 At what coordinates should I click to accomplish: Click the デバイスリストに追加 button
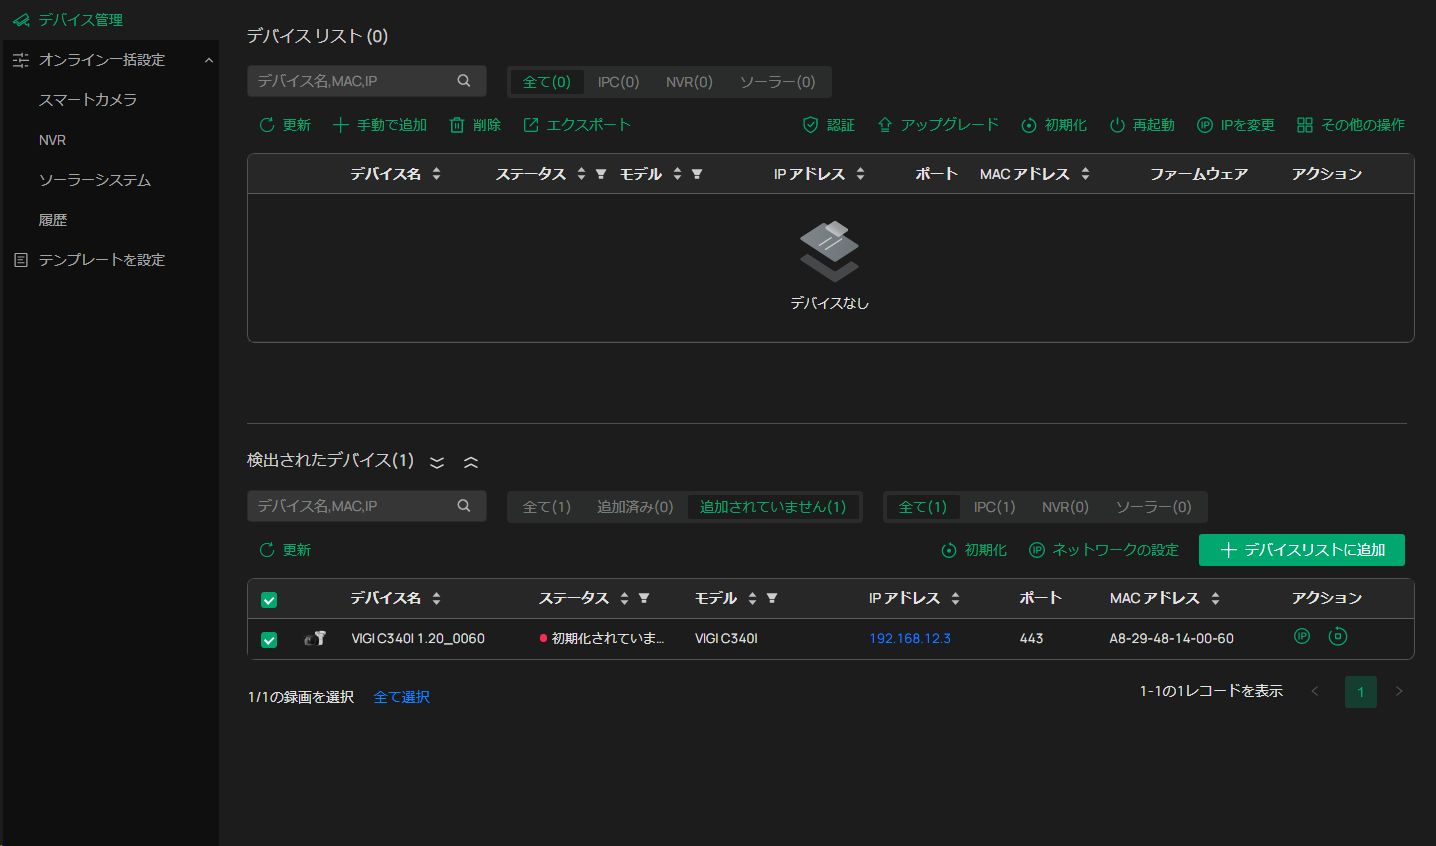pos(1301,550)
